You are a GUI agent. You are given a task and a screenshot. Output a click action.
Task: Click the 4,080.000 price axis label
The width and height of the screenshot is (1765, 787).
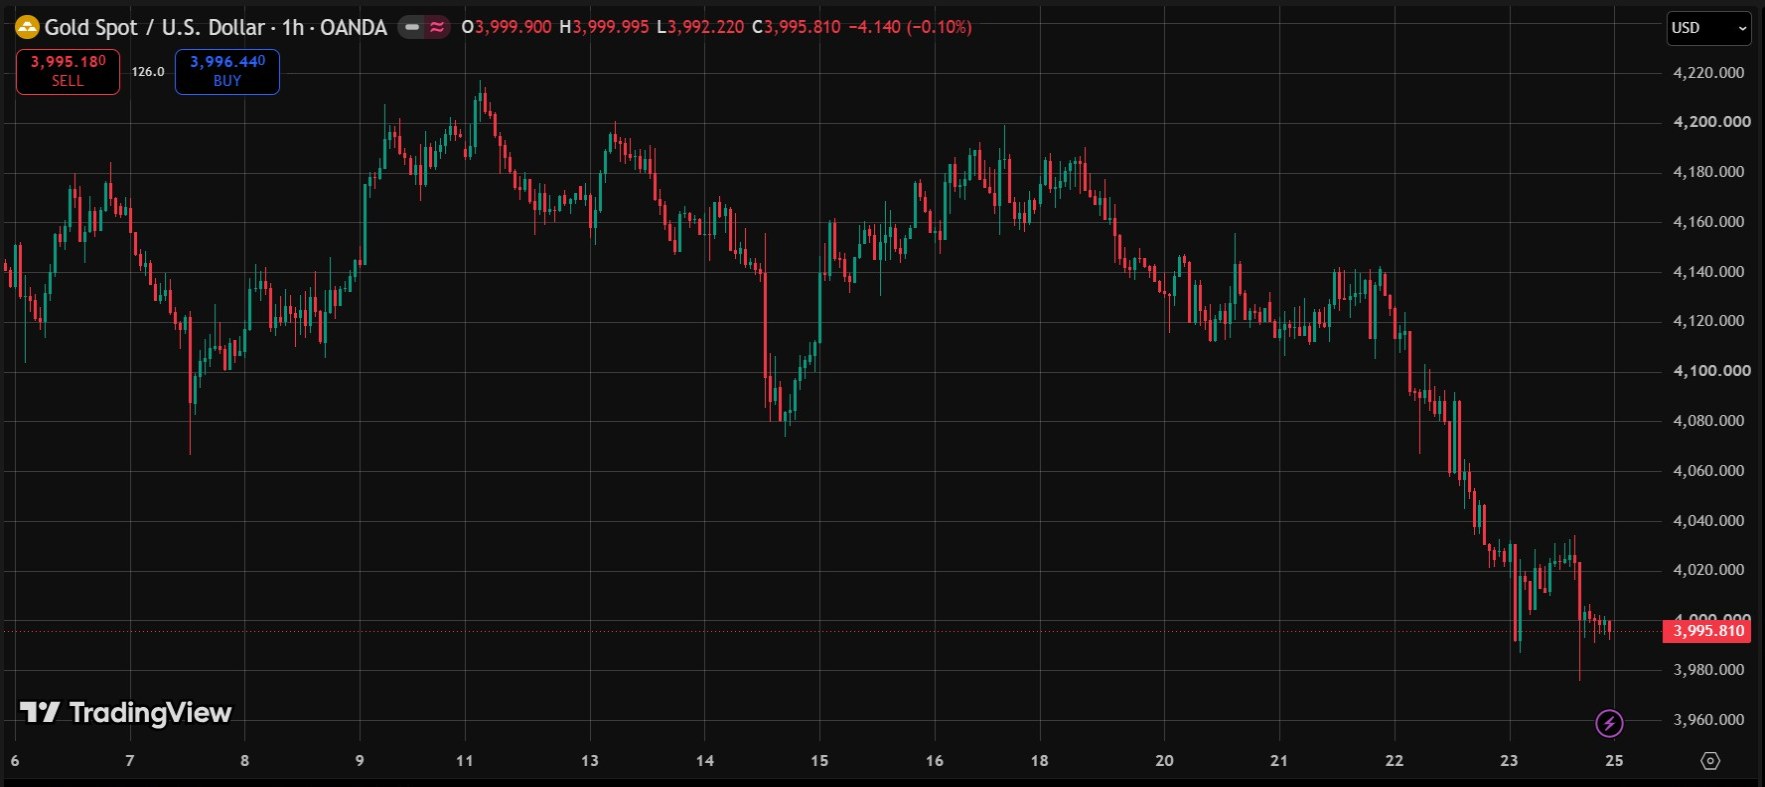point(1709,421)
